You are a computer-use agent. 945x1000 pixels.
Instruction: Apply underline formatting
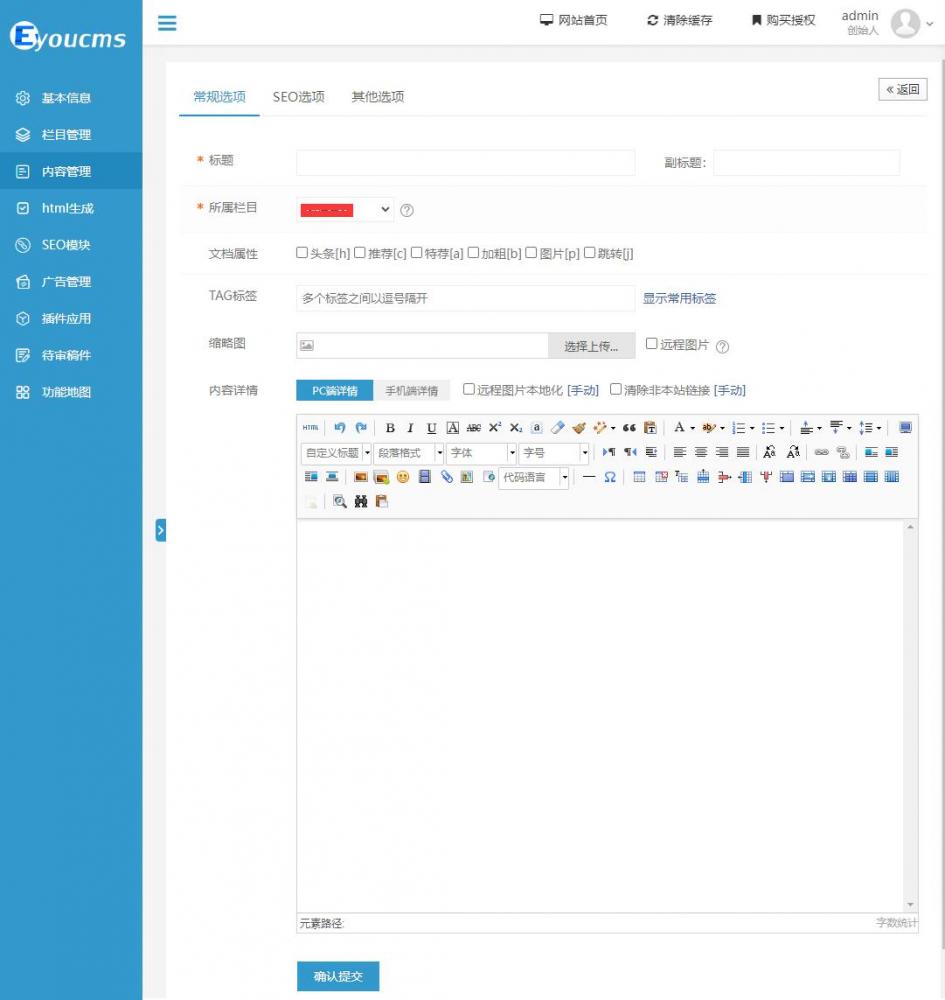(432, 428)
